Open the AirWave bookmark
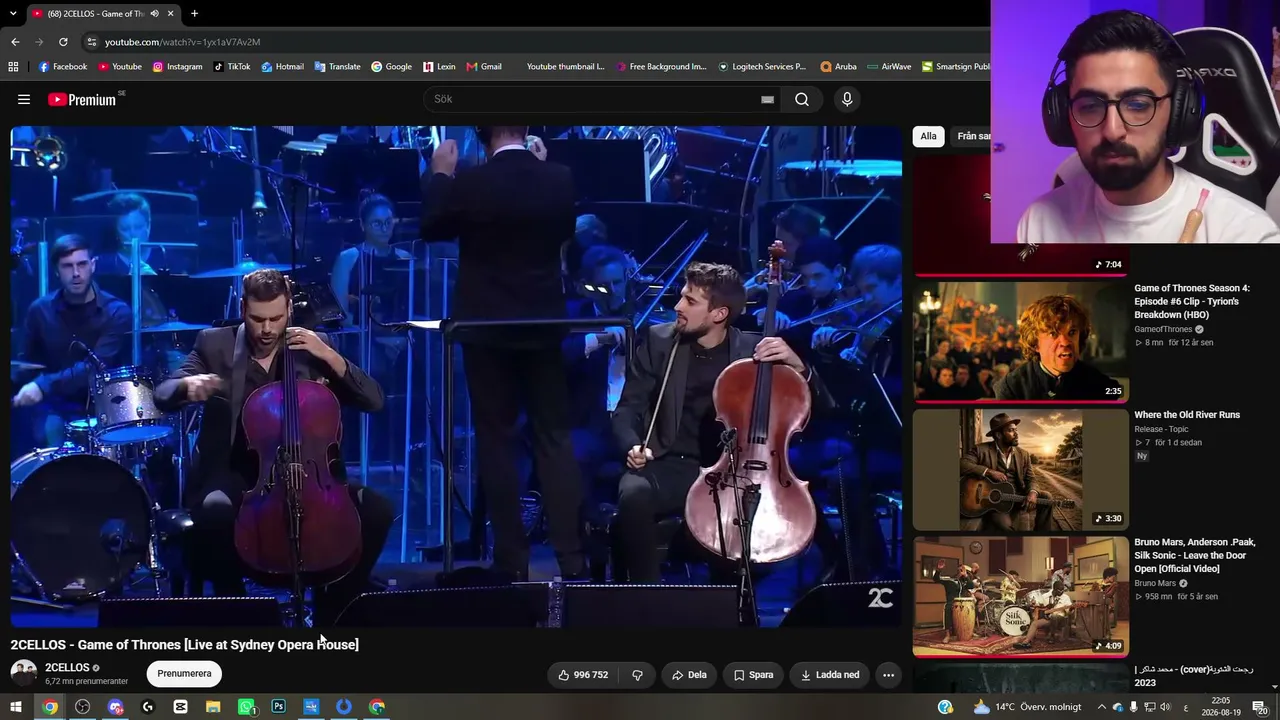This screenshot has width=1280, height=720. pos(889,67)
